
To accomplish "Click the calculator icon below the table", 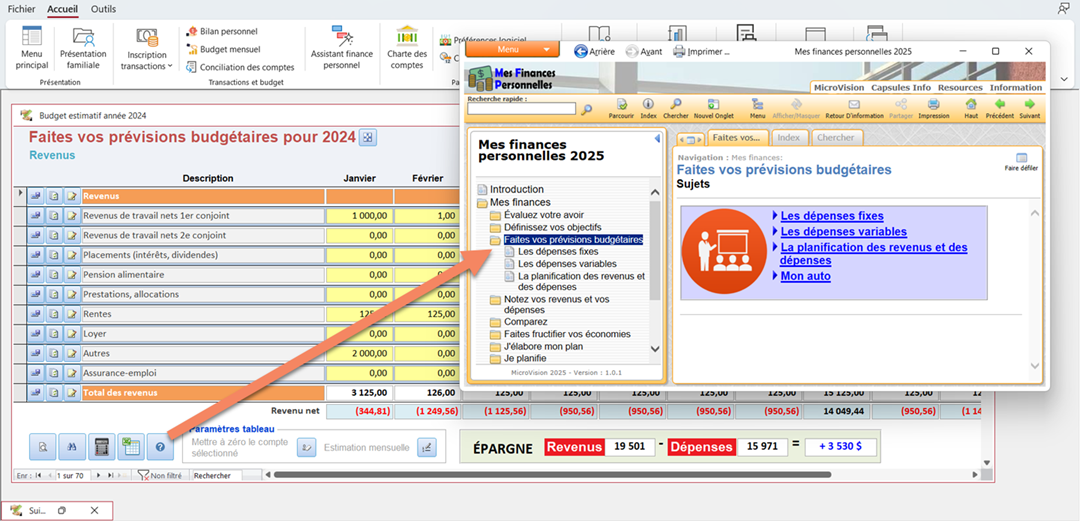I will coord(101,447).
